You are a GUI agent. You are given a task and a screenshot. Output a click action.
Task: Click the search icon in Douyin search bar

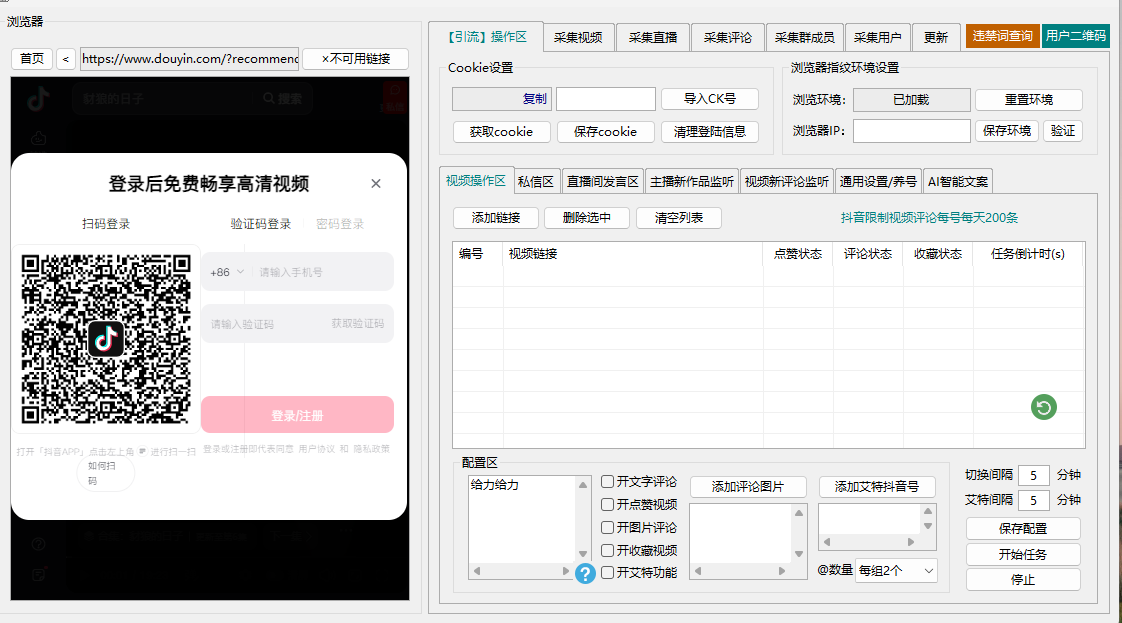tap(269, 99)
